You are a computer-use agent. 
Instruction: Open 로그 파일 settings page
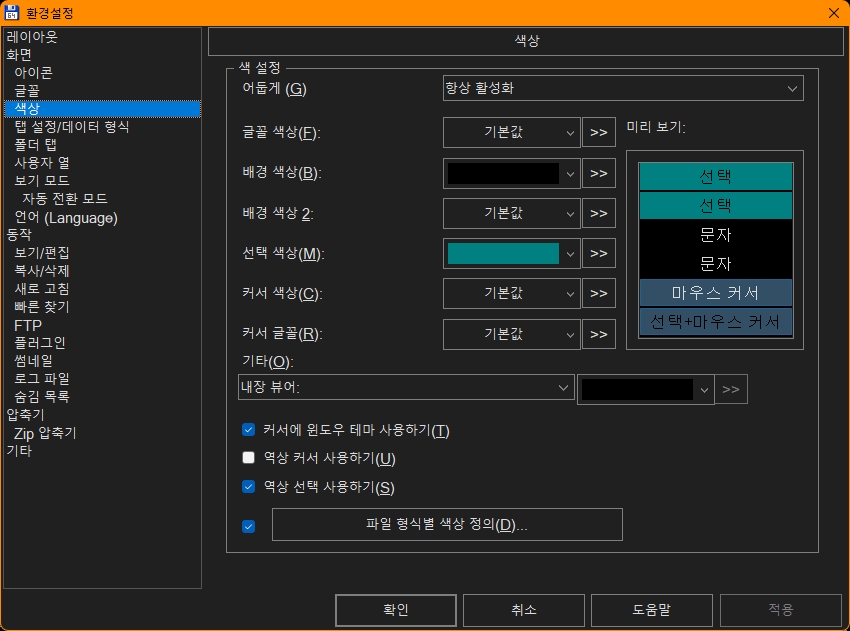(42, 378)
